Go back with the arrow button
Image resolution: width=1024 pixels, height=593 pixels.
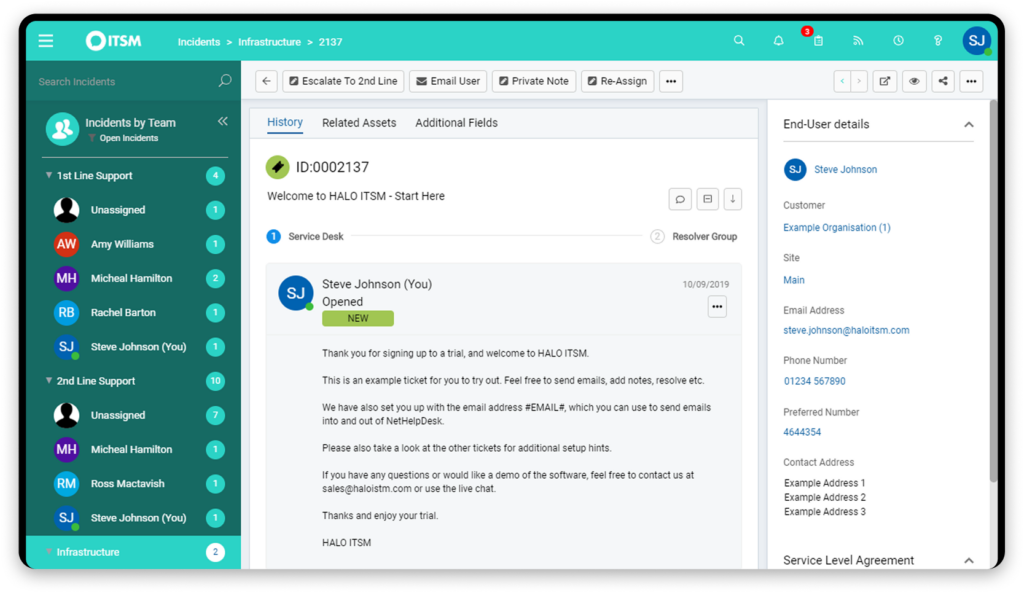click(x=266, y=81)
